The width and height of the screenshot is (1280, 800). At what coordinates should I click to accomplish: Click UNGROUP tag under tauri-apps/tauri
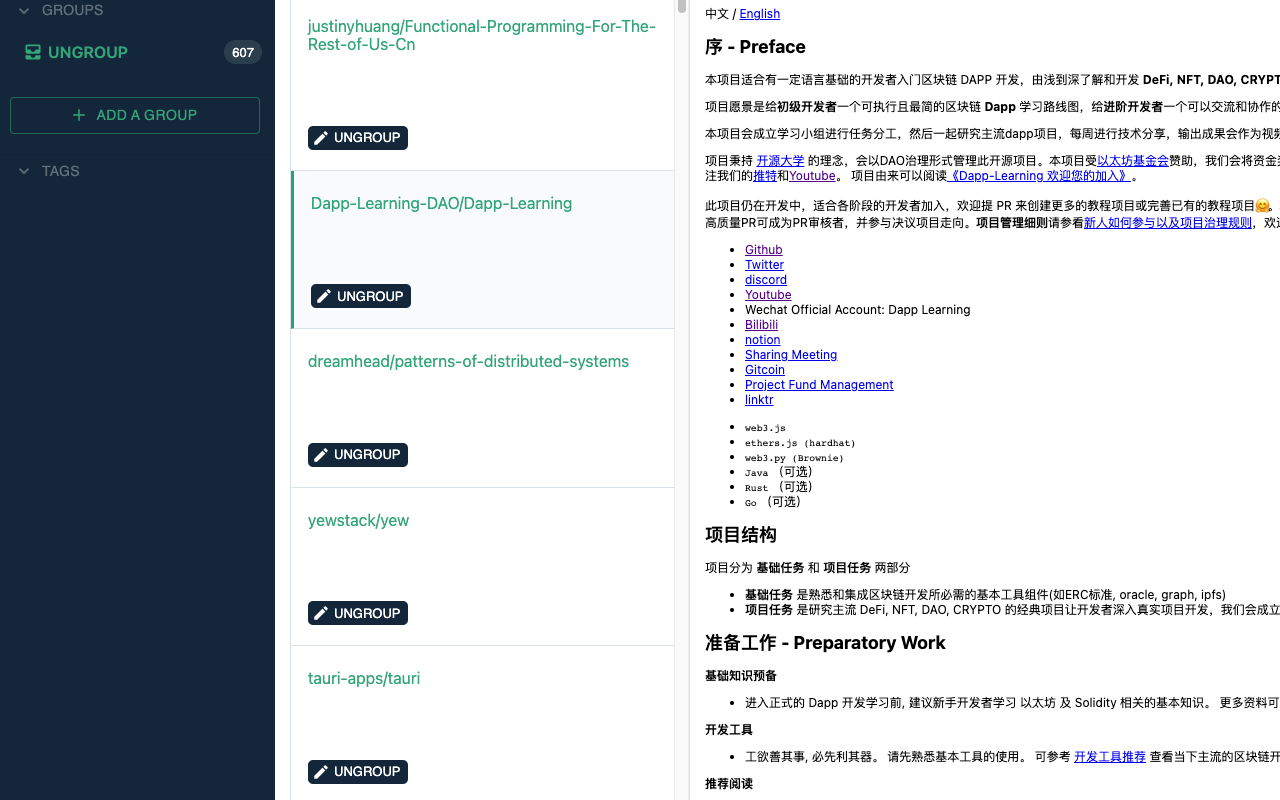[358, 772]
